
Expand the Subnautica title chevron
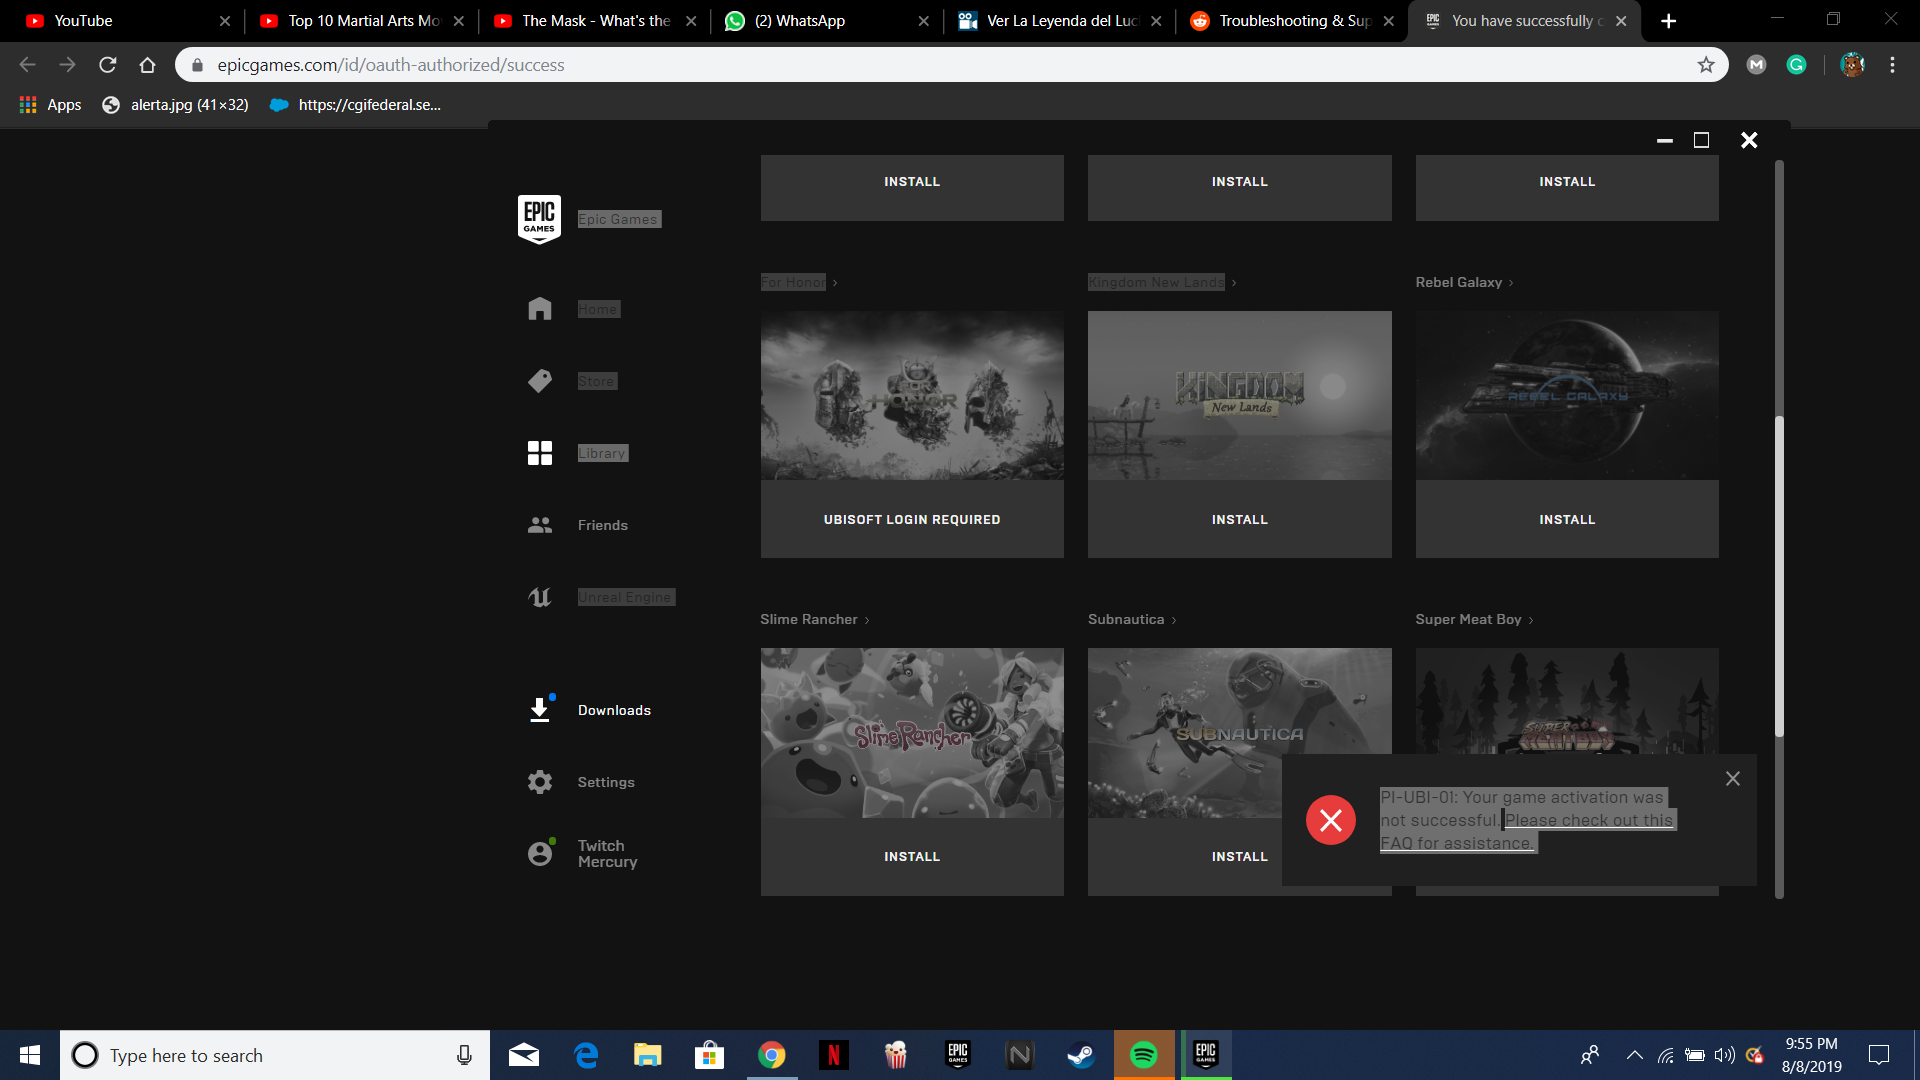click(x=1174, y=620)
